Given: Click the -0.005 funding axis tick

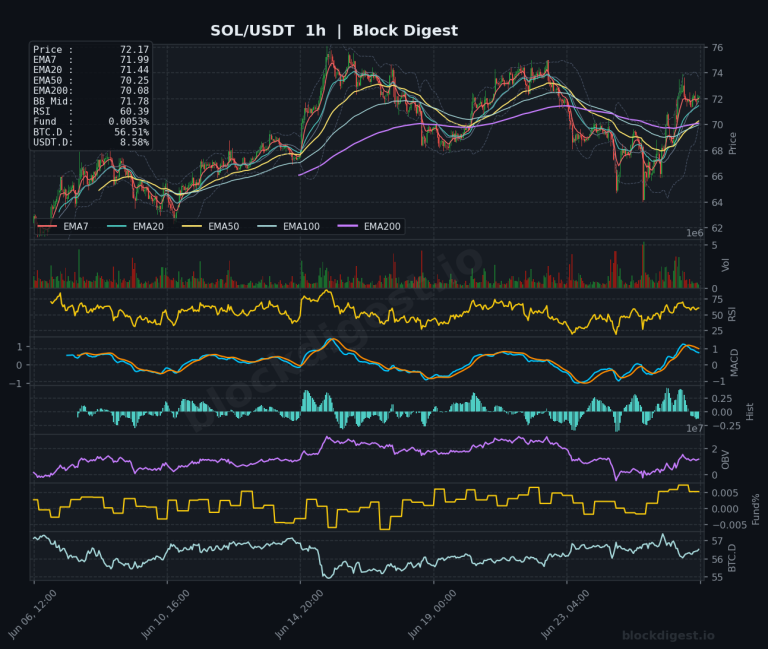Looking at the screenshot, I should tap(729, 525).
